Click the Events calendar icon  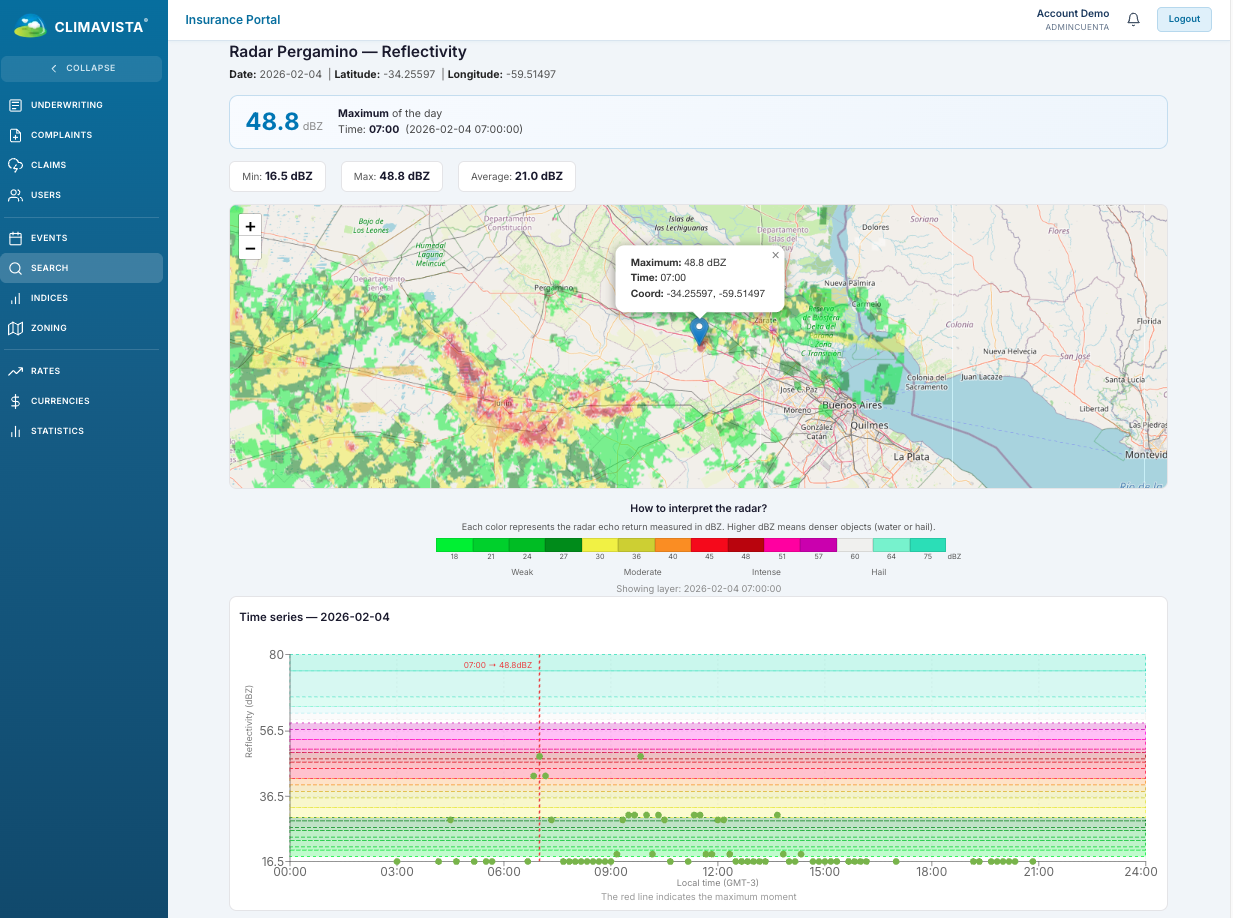tap(15, 238)
